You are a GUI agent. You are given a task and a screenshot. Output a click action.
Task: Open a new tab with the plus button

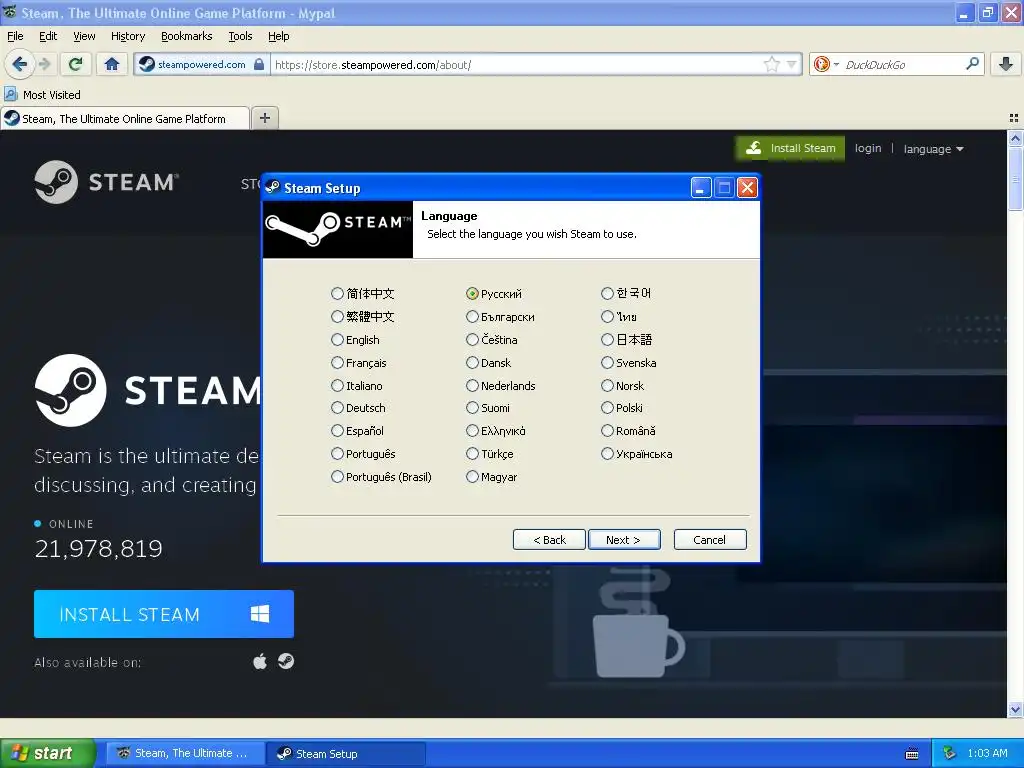(x=264, y=118)
